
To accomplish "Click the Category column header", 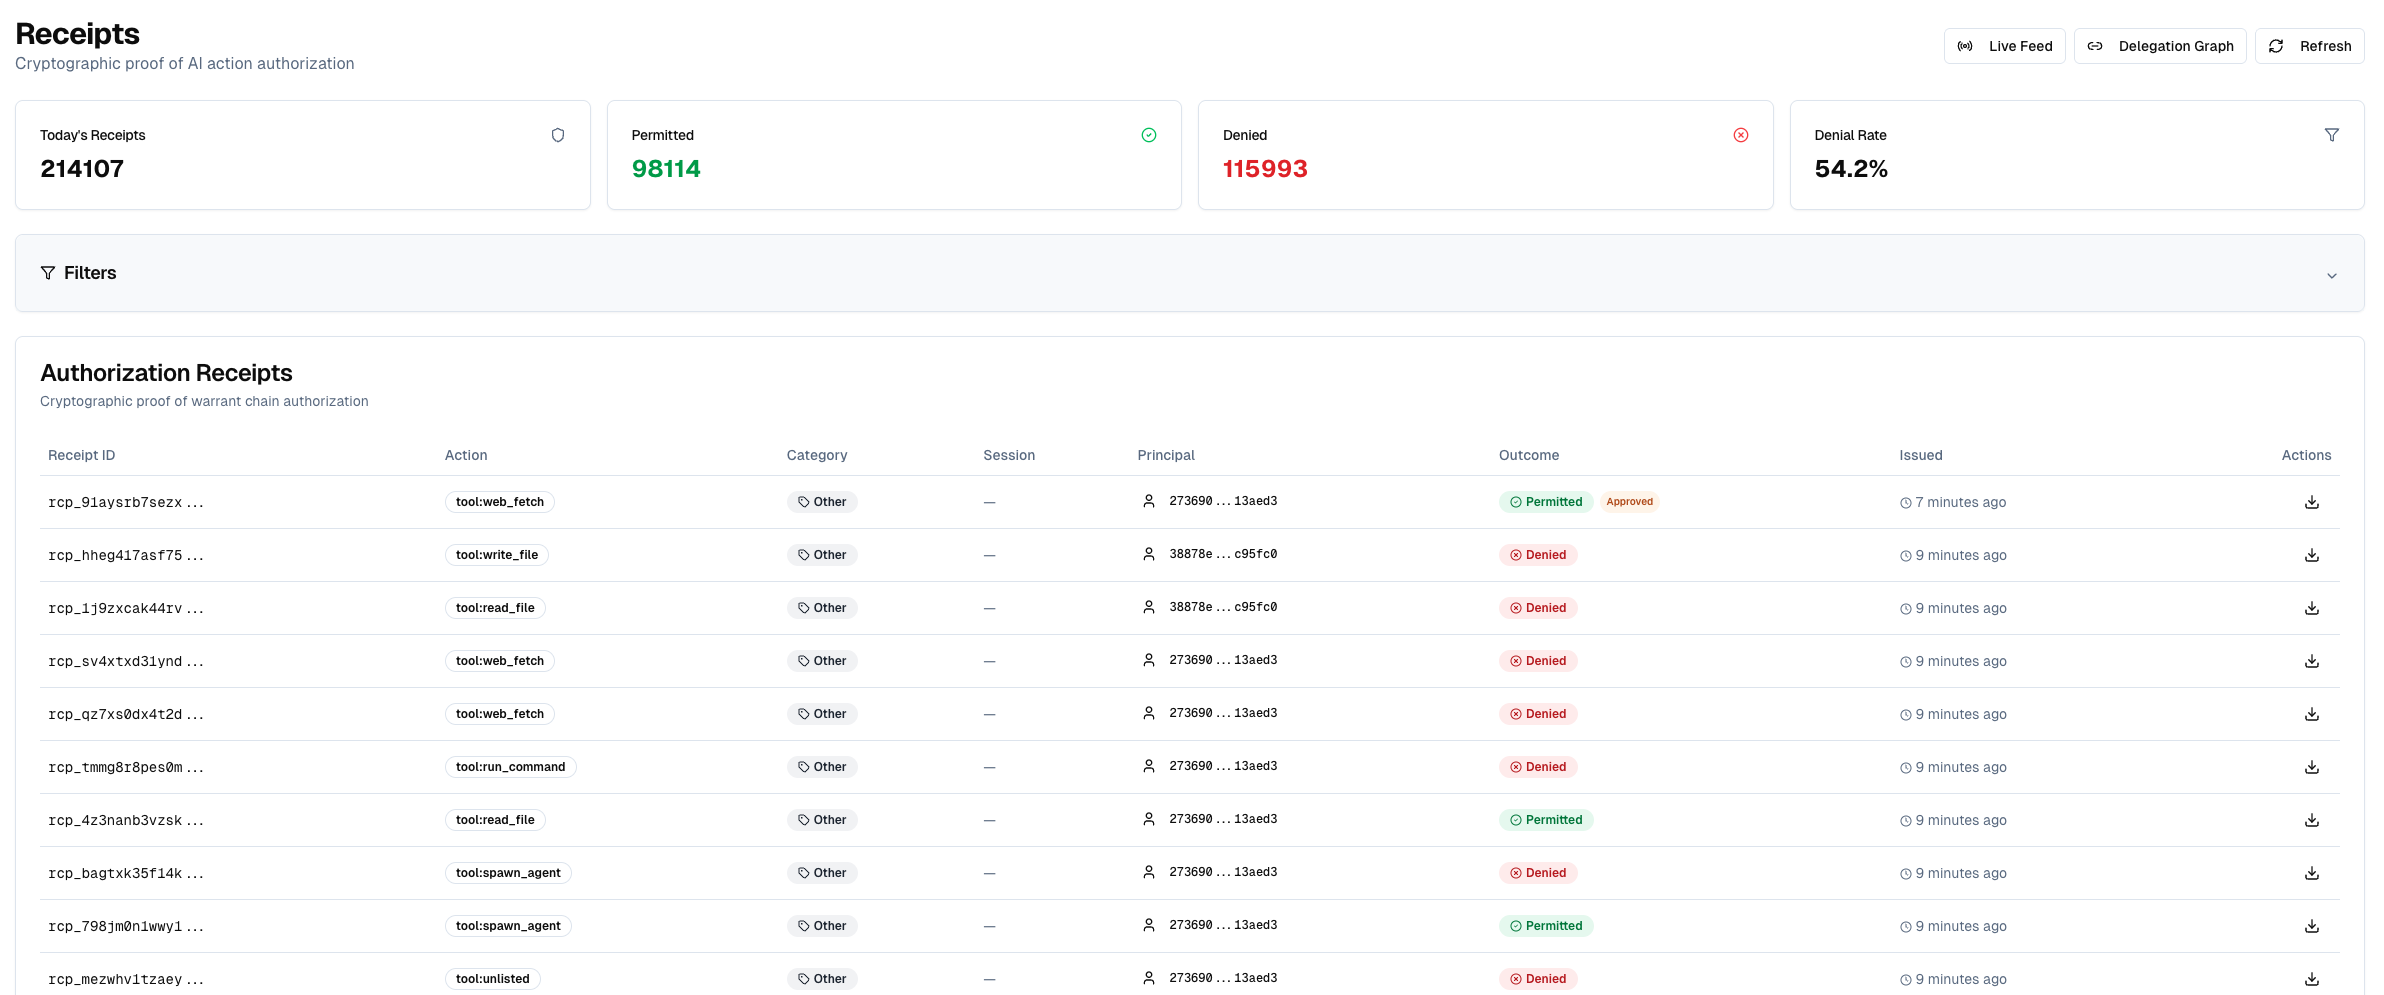I will point(817,455).
